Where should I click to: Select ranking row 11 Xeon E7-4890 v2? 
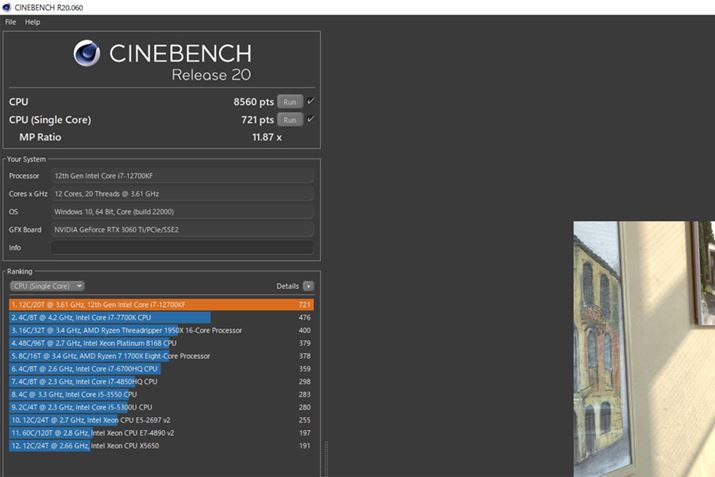point(161,433)
